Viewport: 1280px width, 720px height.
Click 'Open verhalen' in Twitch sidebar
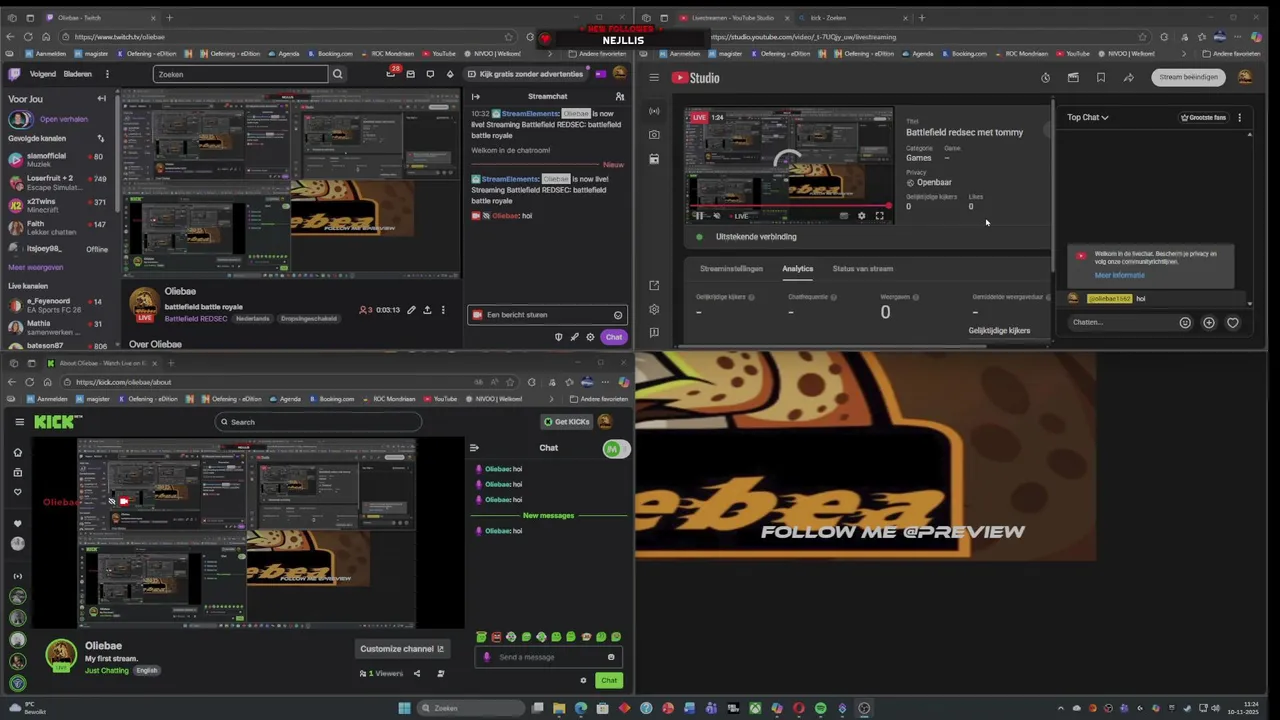[64, 119]
